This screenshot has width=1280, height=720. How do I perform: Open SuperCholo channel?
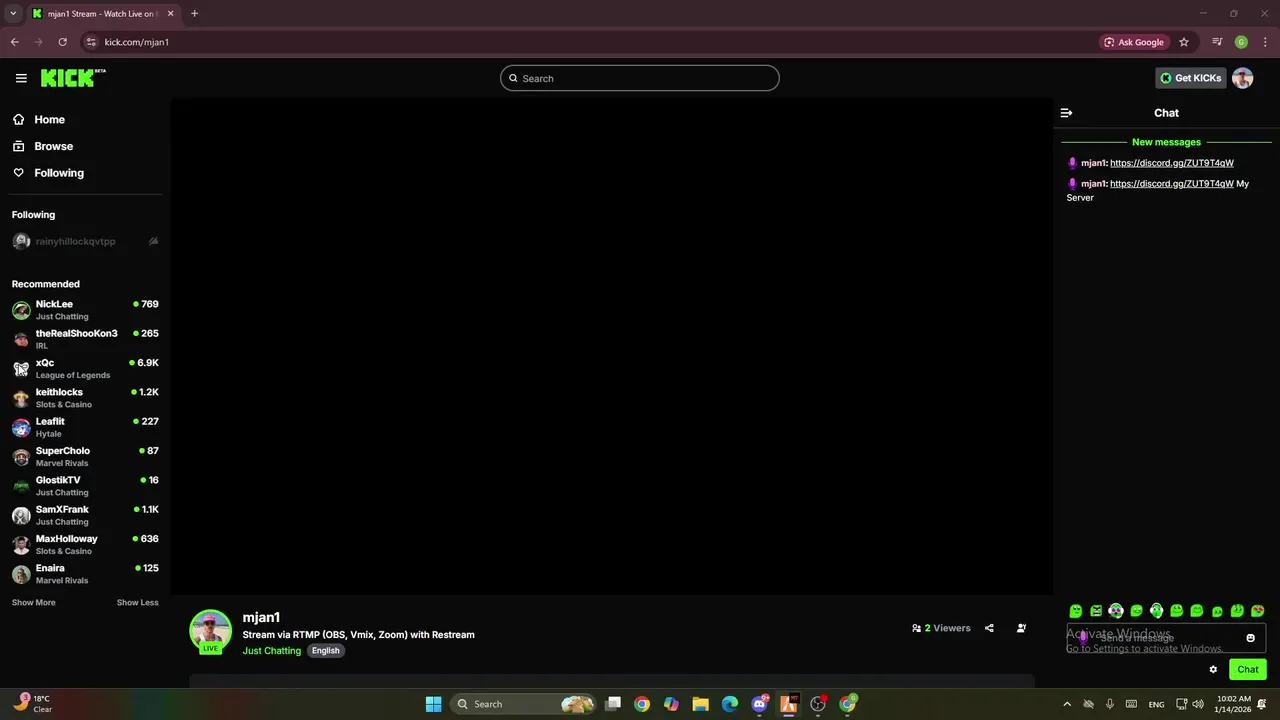[x=85, y=456]
